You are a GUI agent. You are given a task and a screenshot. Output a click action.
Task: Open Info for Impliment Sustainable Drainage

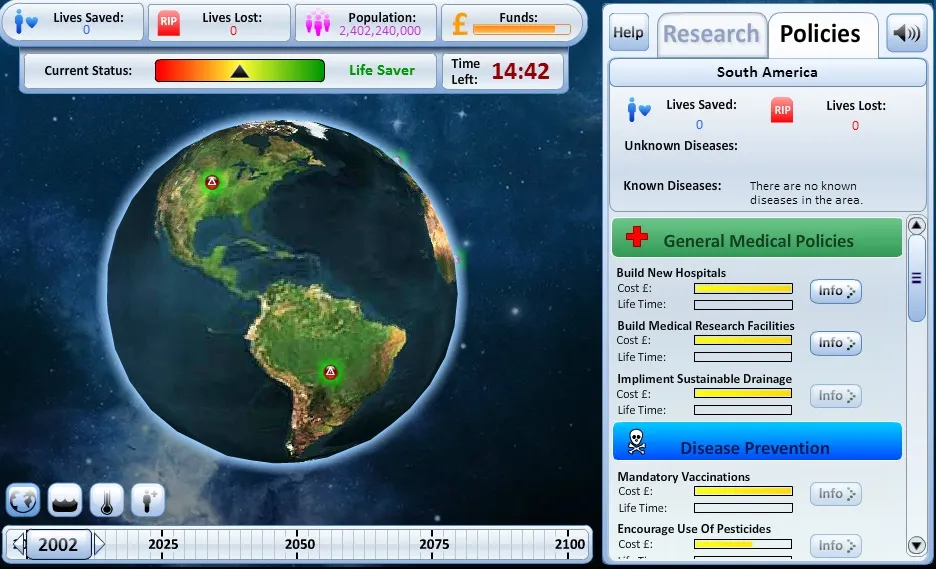[x=836, y=396]
